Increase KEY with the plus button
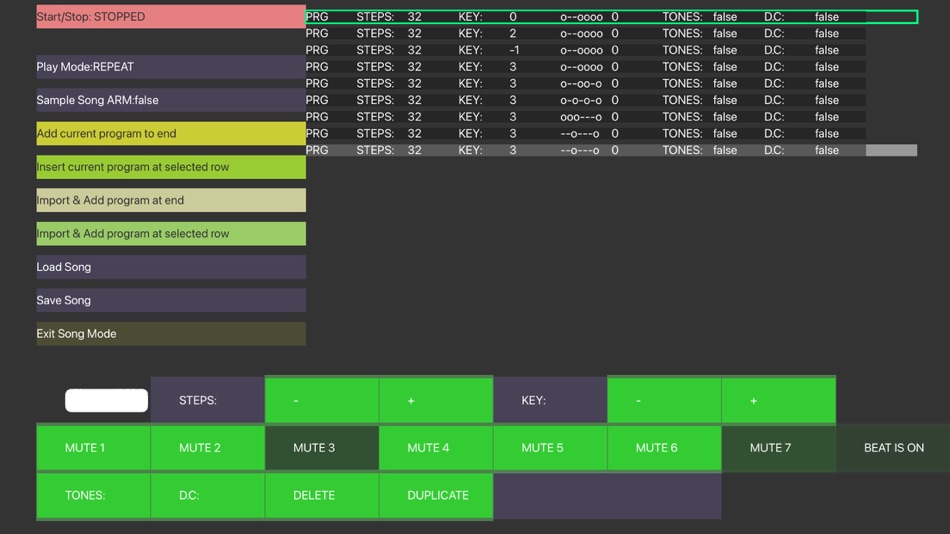This screenshot has height=534, width=950. (779, 400)
